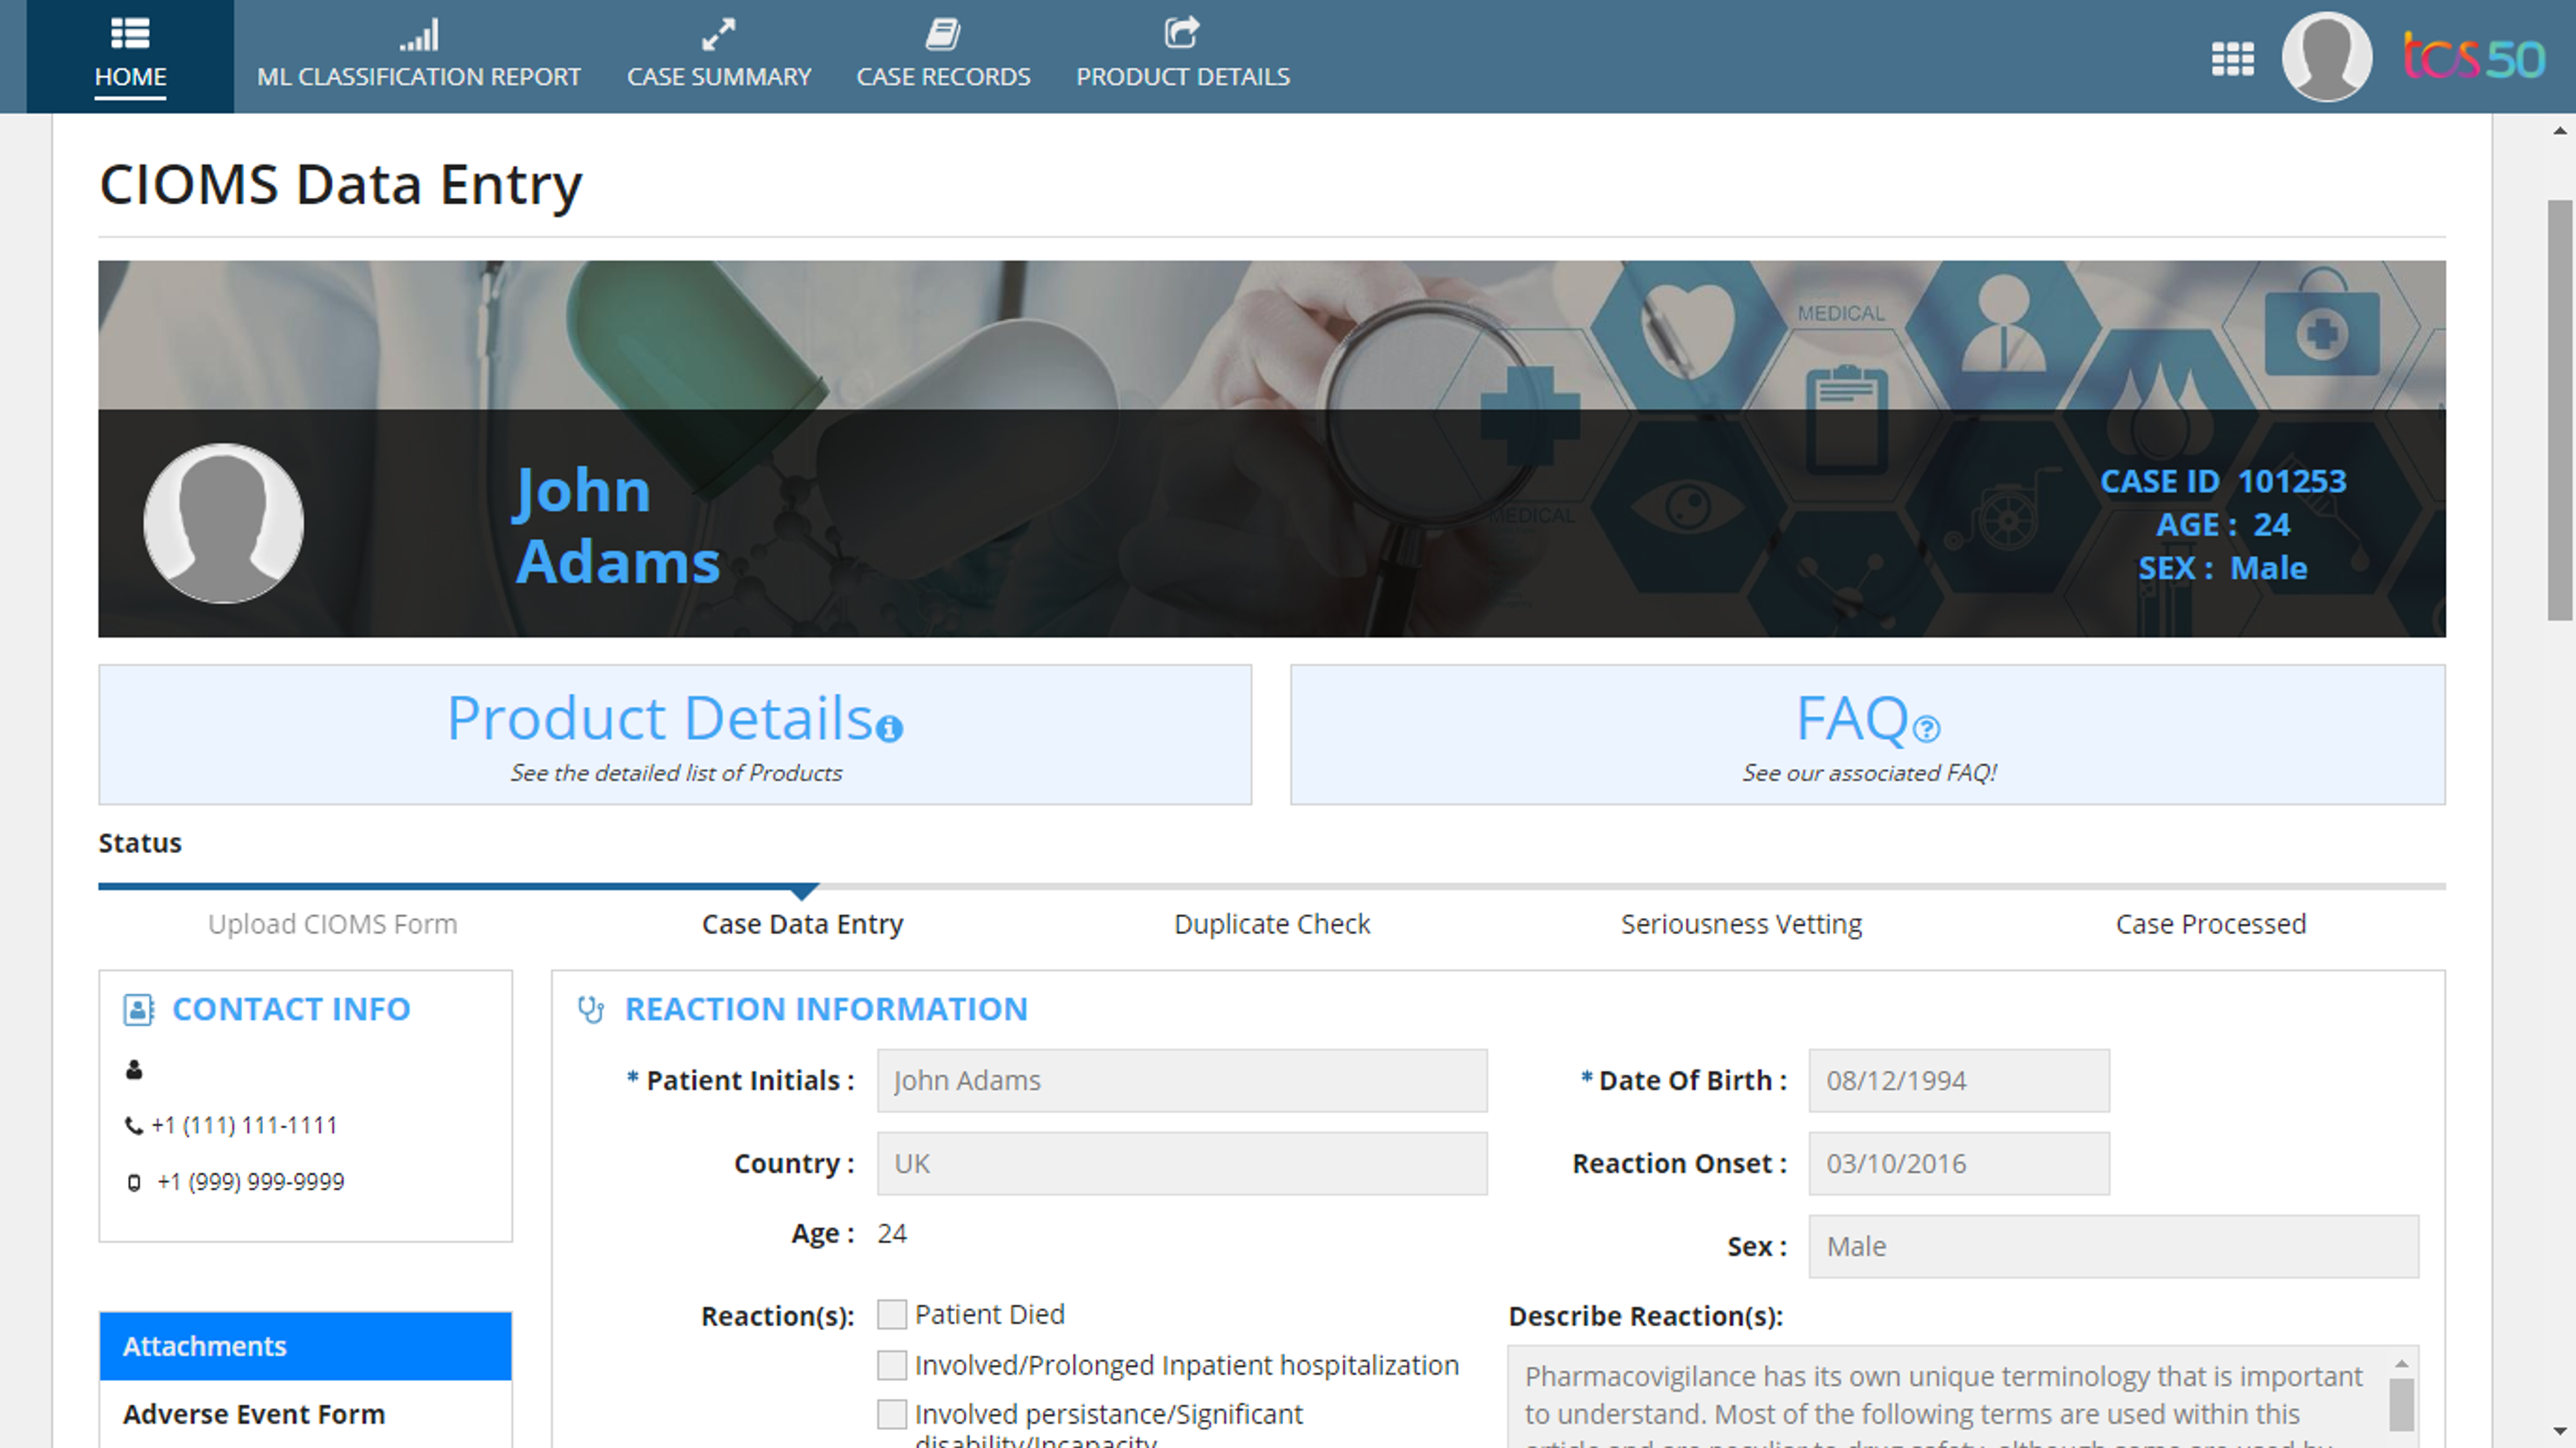Screen dimensions: 2576x1448
Task: Click the Case Records book icon
Action: 942,34
